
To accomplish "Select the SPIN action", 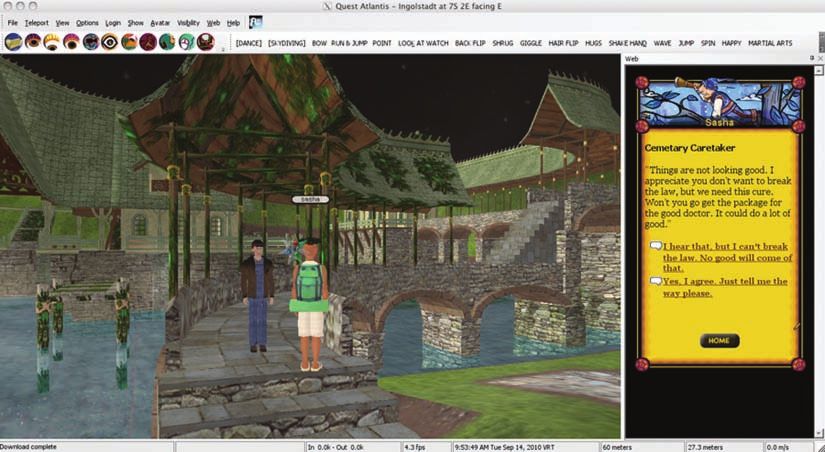I will coord(708,43).
